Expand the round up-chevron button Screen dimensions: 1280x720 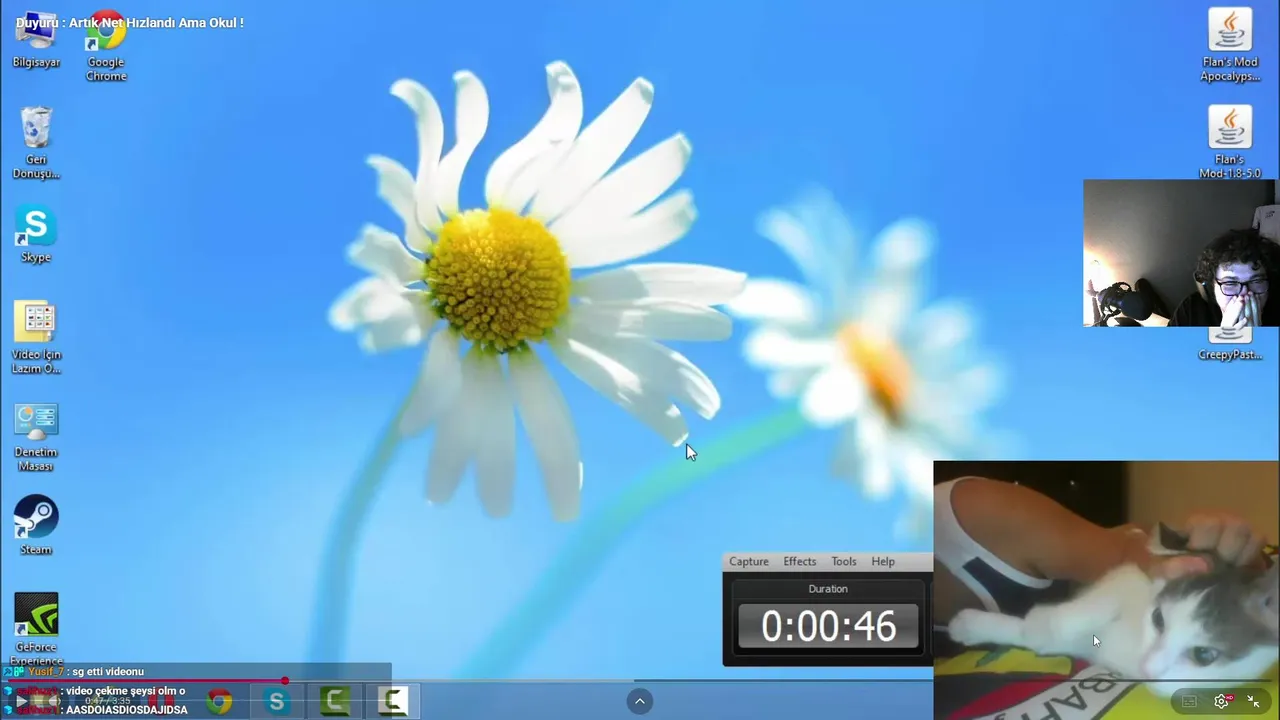tap(640, 701)
